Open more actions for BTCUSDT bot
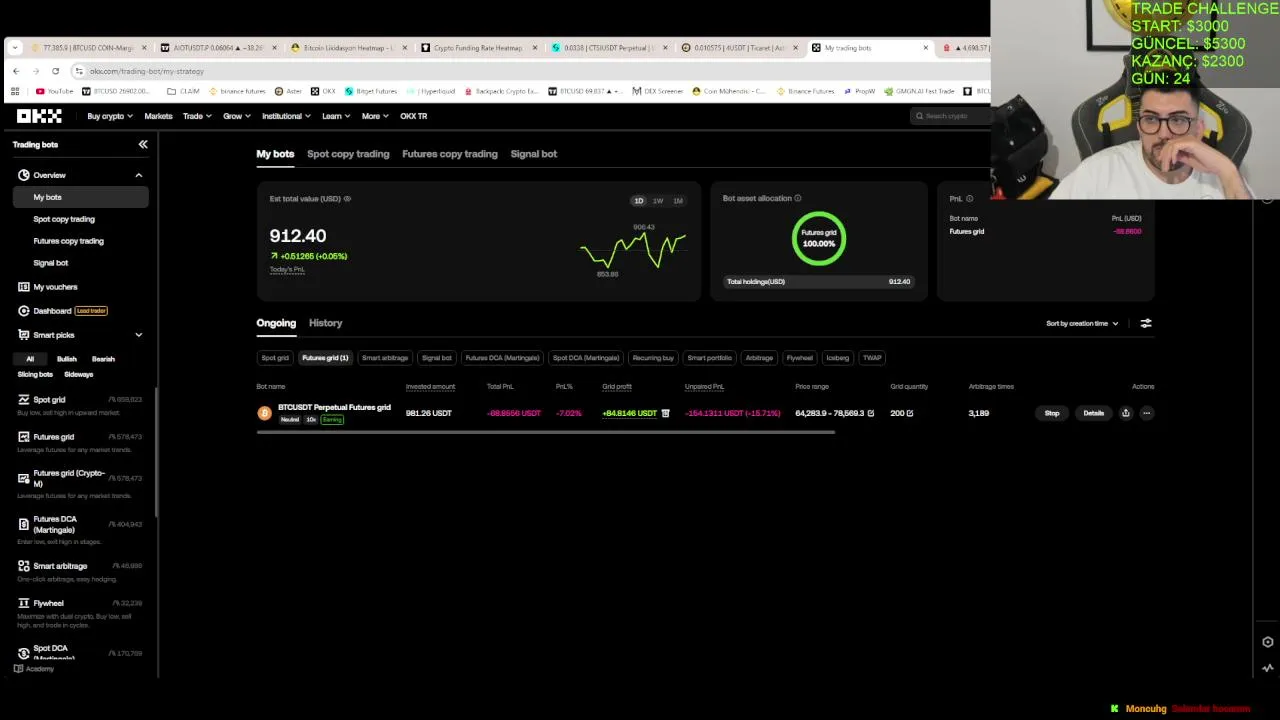 (x=1146, y=413)
